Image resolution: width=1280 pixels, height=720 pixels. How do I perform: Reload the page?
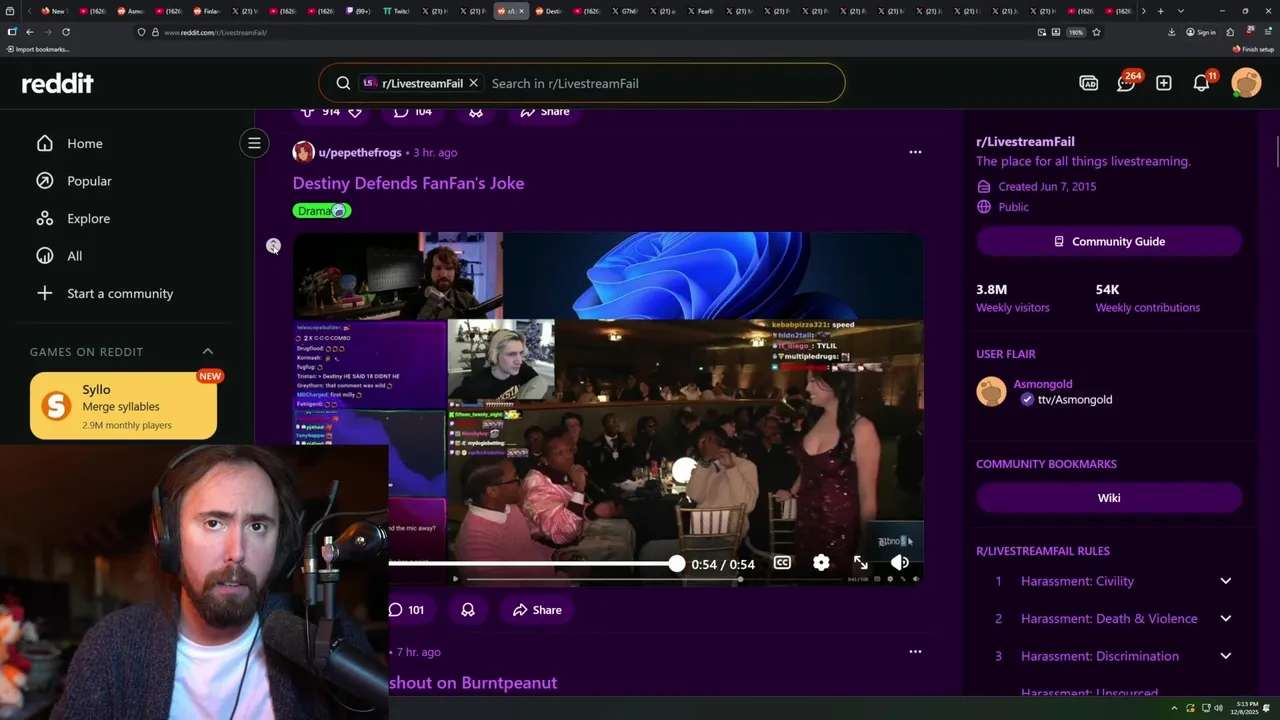tap(66, 32)
